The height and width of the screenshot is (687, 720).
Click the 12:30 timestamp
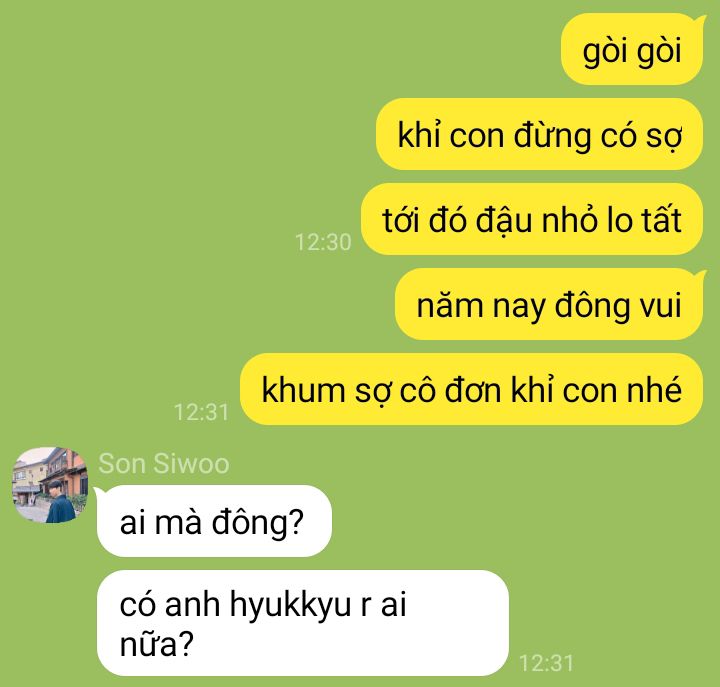click(x=323, y=242)
